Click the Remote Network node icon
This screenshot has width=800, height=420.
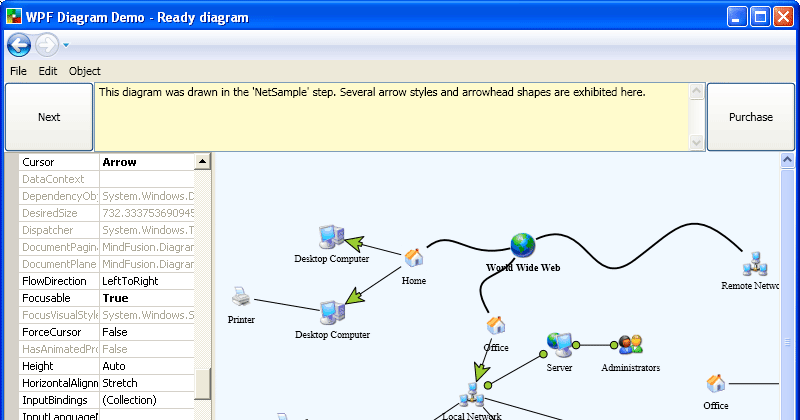(x=754, y=265)
